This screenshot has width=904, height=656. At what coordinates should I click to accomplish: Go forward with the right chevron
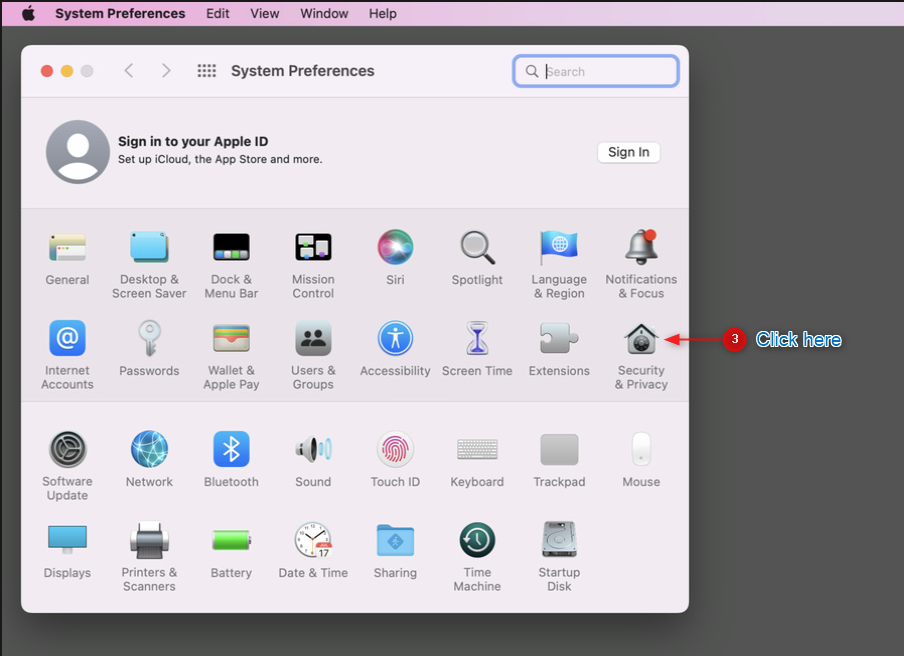pyautogui.click(x=166, y=71)
